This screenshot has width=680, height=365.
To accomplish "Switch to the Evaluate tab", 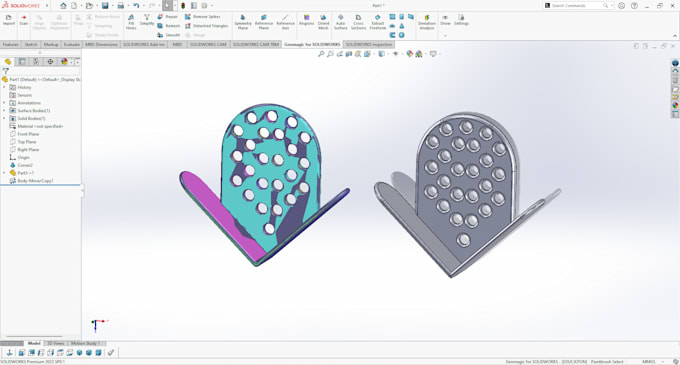I will point(72,45).
